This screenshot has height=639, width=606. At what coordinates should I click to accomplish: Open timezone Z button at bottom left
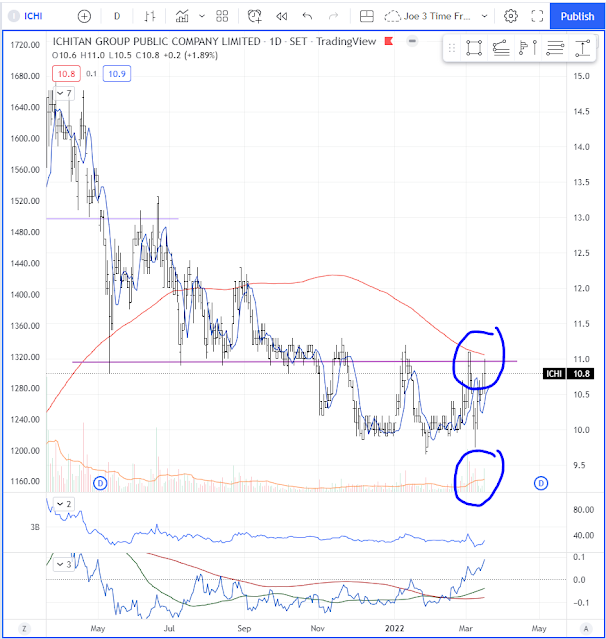[24, 629]
